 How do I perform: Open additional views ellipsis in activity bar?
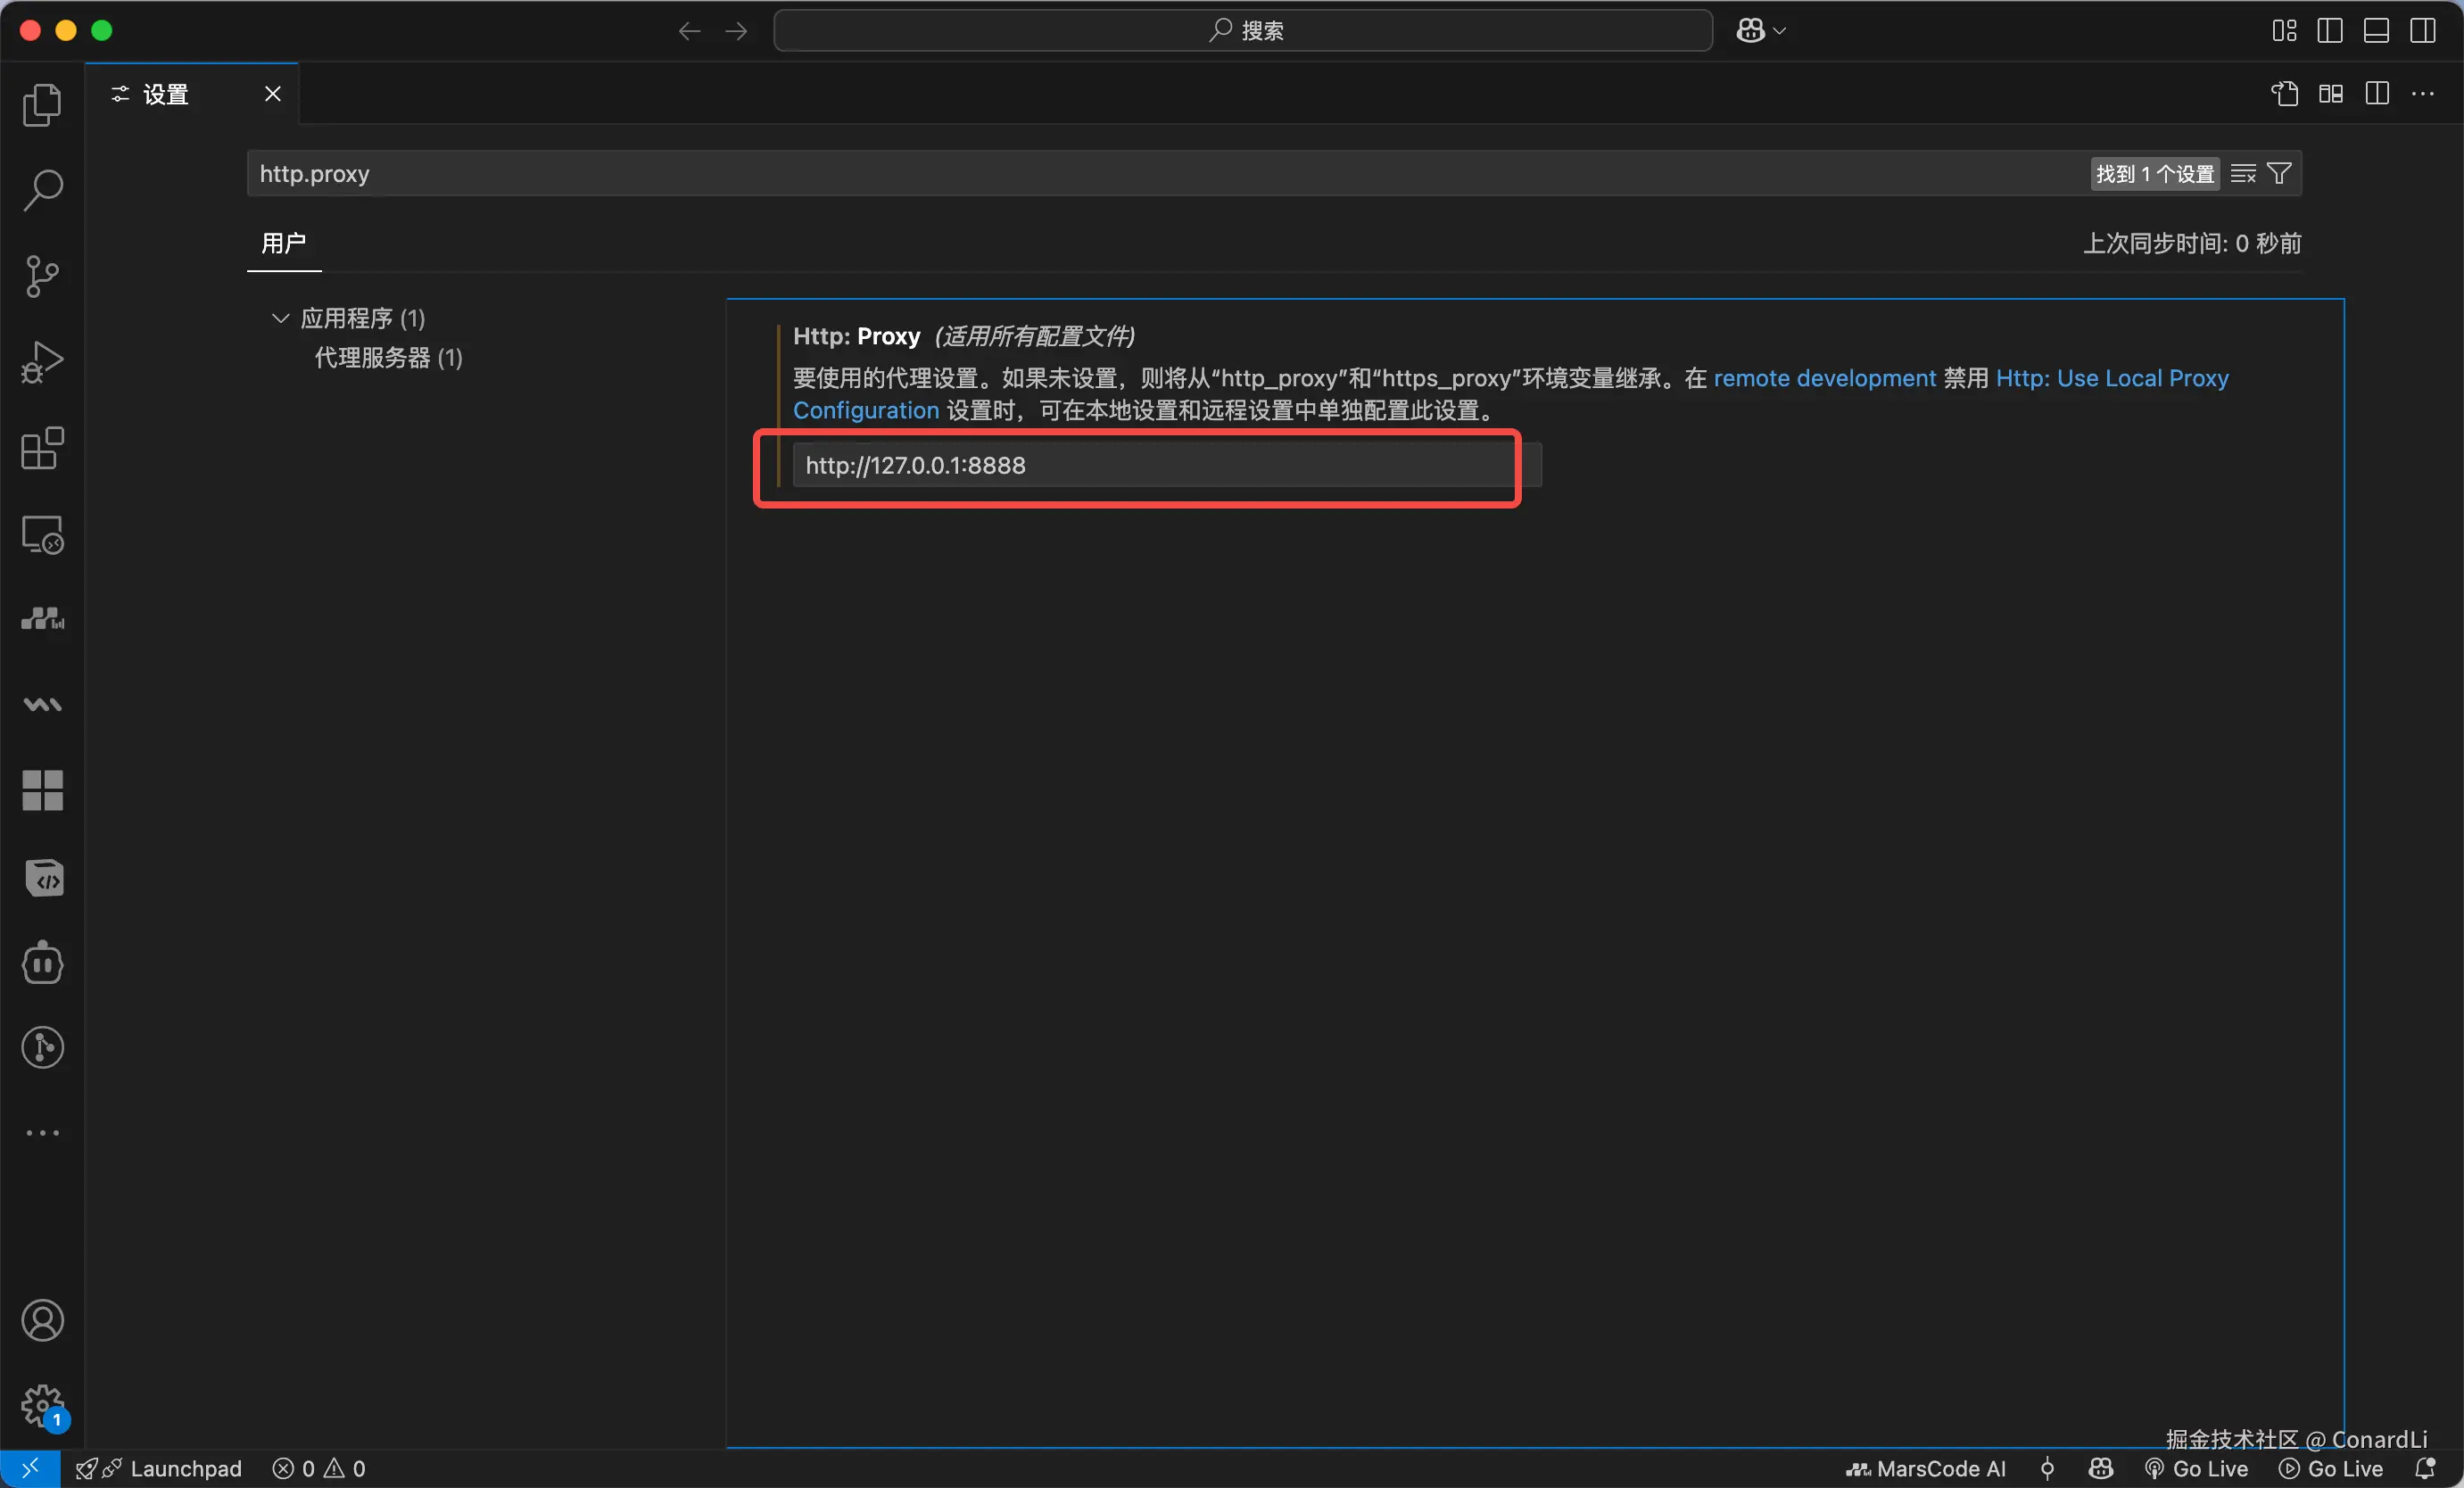[42, 1133]
